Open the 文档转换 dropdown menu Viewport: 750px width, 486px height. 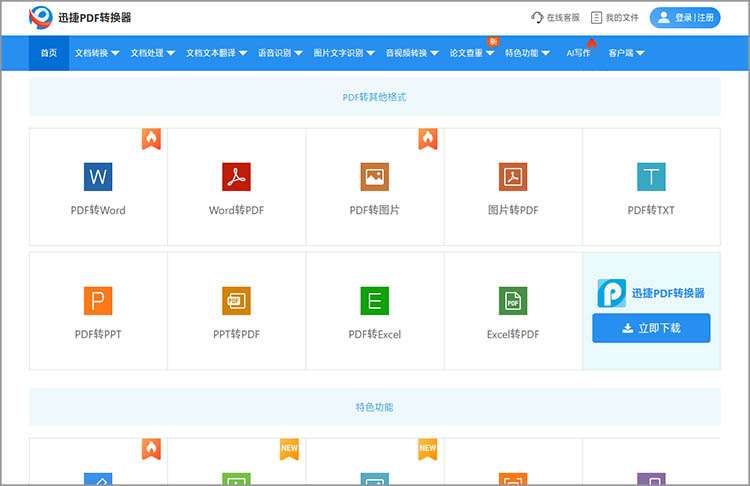click(97, 53)
